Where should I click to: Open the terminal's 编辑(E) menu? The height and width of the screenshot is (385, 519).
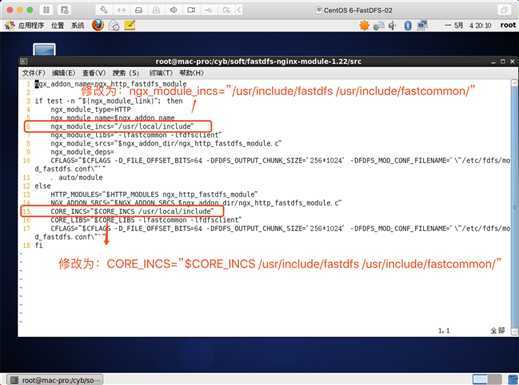coord(63,73)
